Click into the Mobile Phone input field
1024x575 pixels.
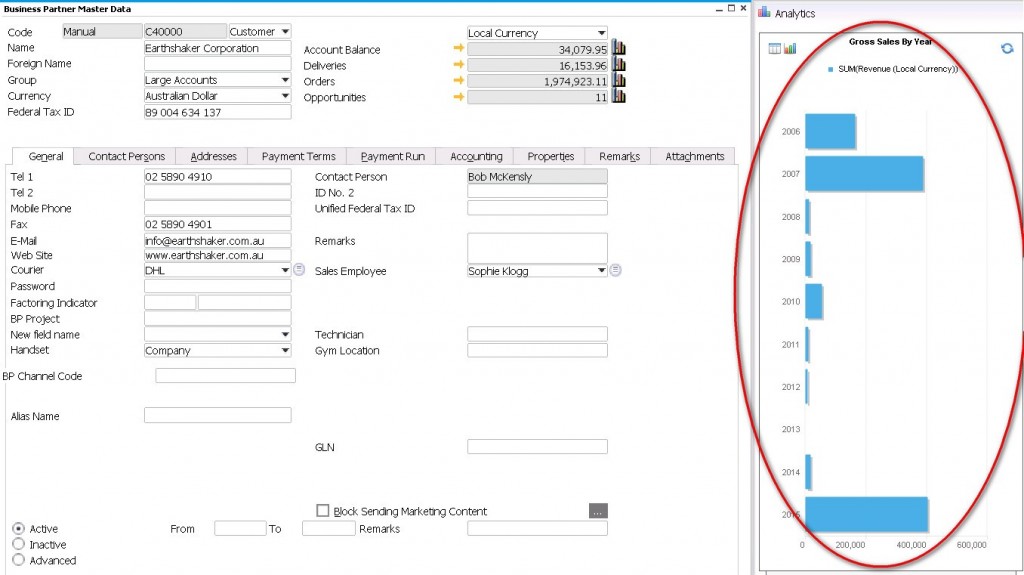coord(217,208)
